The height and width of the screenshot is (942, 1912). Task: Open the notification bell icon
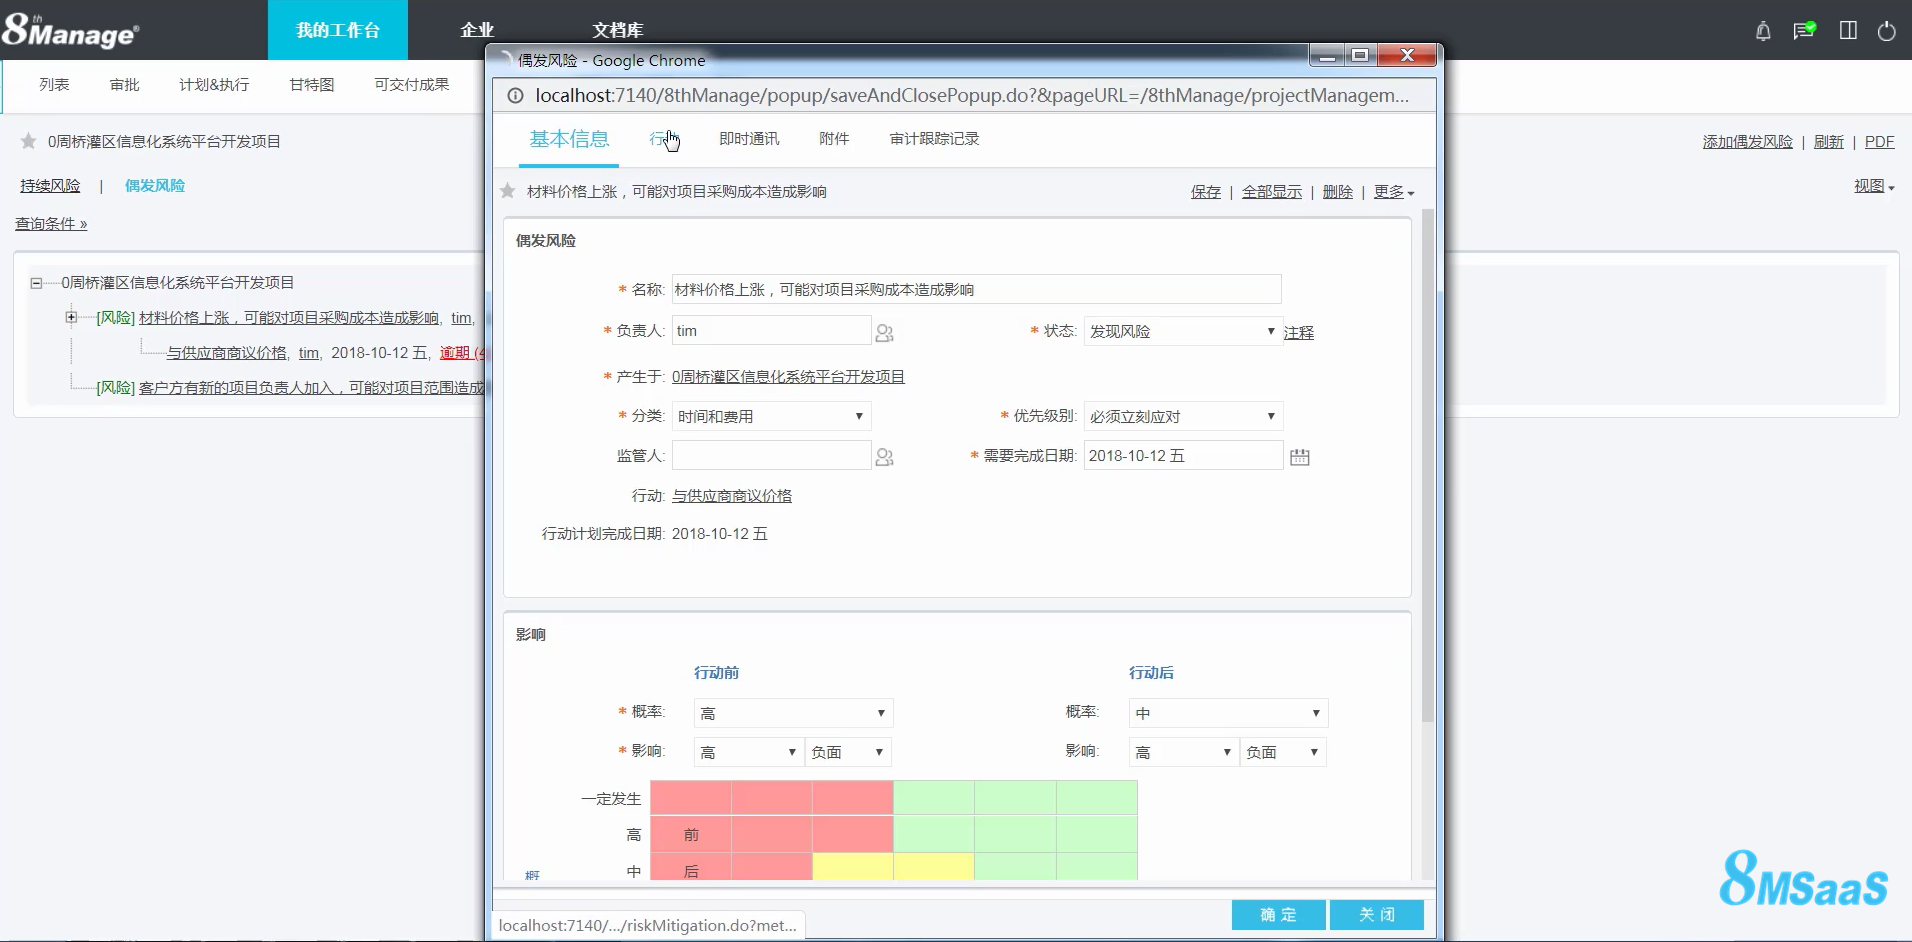coord(1763,31)
